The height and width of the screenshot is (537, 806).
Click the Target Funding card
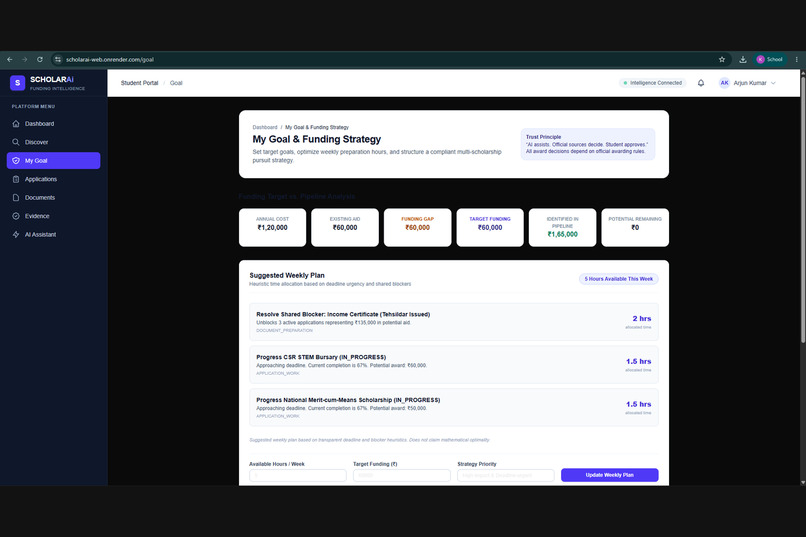[x=490, y=228]
